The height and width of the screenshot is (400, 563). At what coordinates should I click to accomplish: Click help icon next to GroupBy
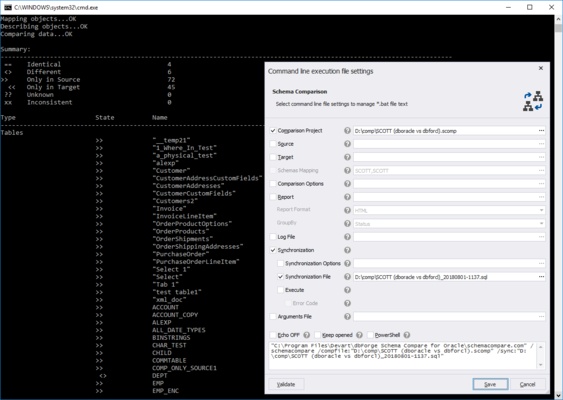coord(347,223)
